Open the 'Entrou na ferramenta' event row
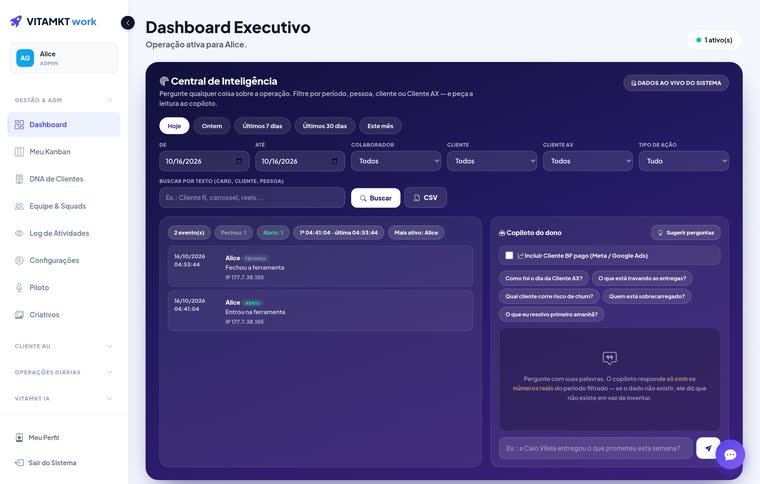760x484 pixels. pyautogui.click(x=320, y=311)
